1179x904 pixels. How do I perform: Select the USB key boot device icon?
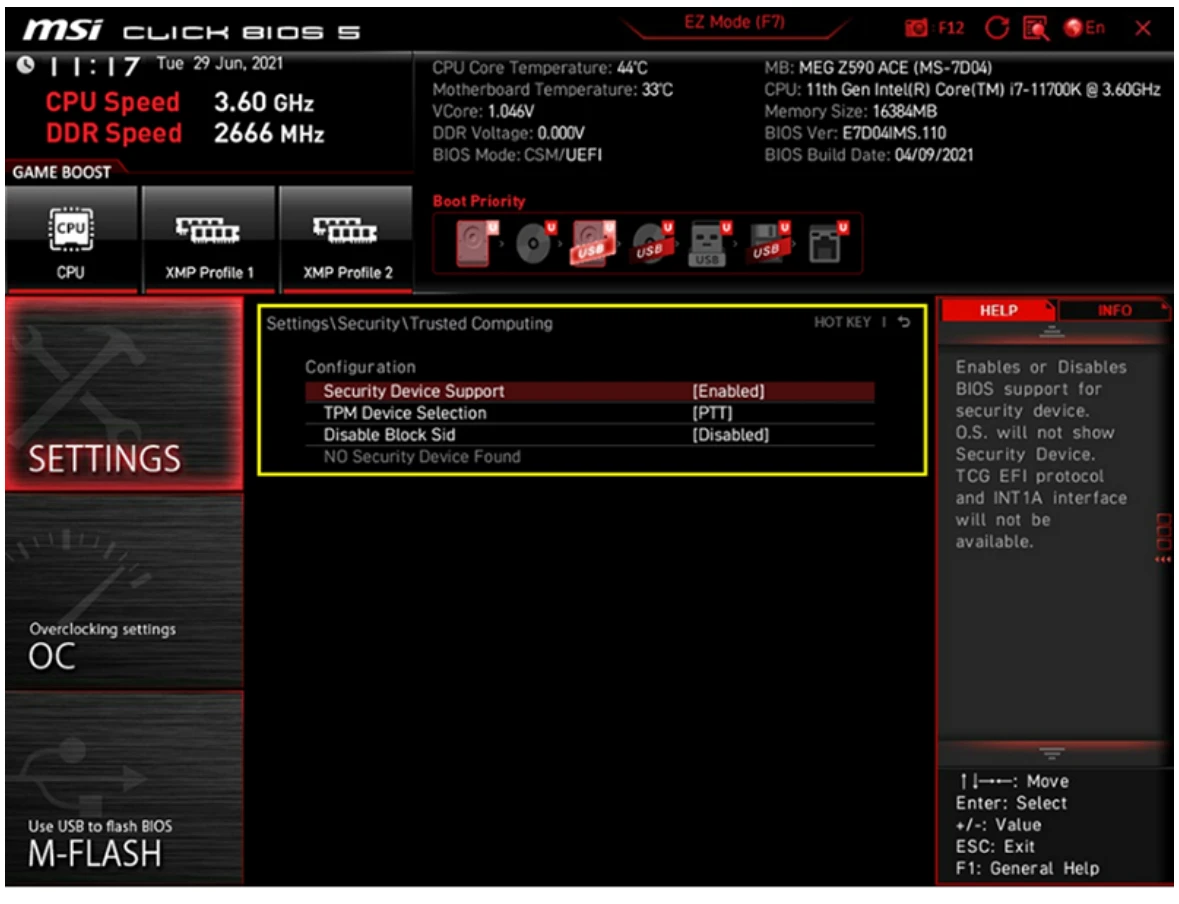[708, 243]
